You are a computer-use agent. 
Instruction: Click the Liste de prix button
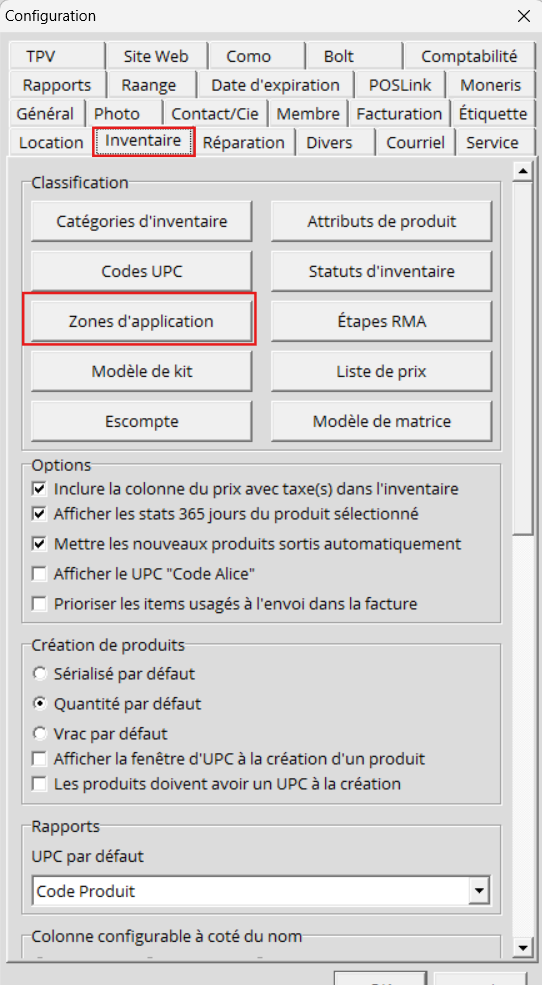[381, 371]
